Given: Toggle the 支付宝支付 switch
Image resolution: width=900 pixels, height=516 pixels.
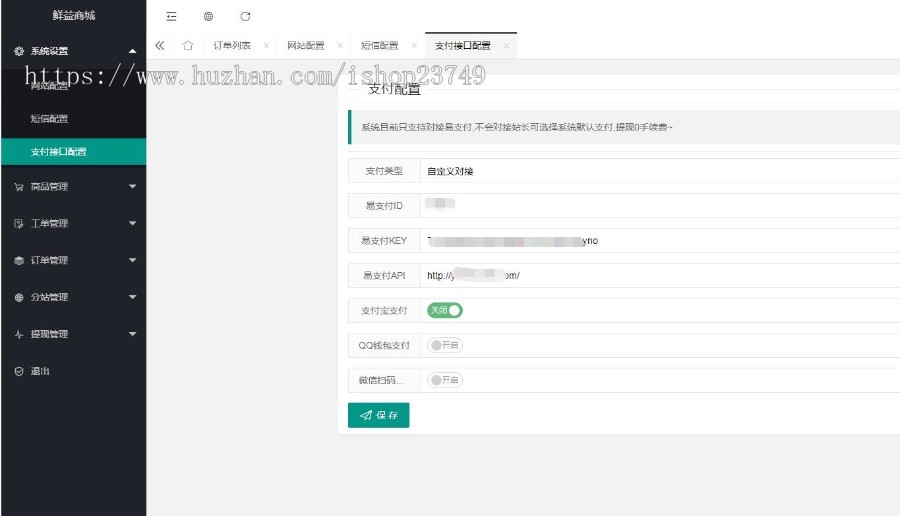Looking at the screenshot, I should [445, 310].
